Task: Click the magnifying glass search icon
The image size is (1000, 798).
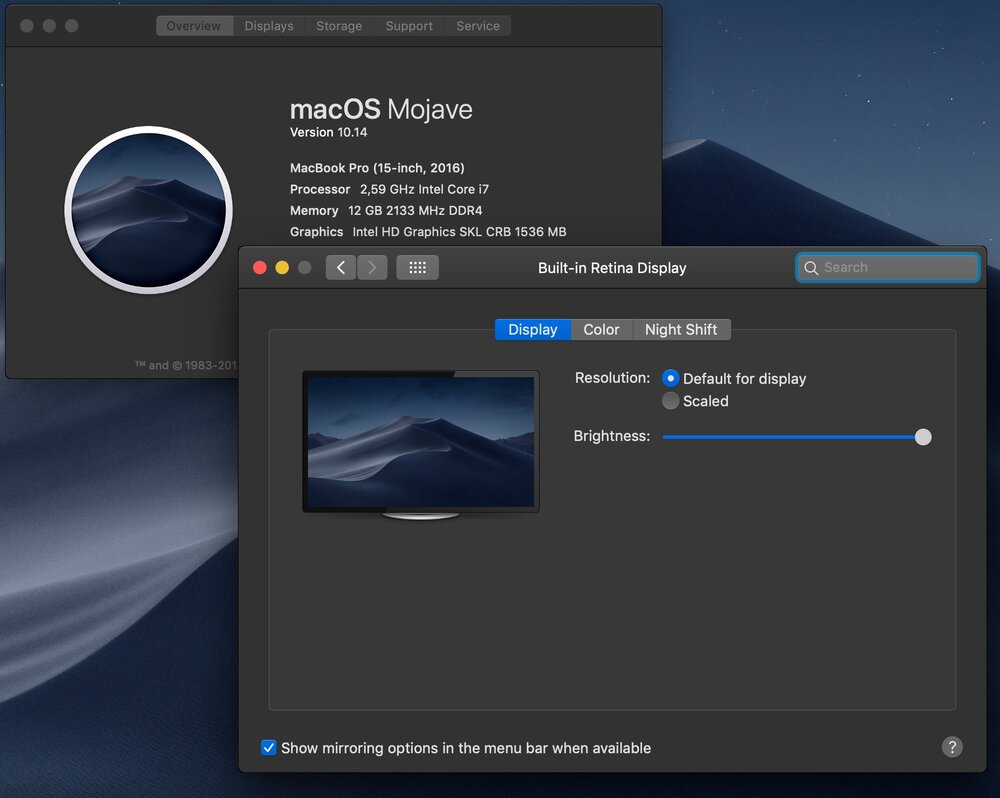Action: (811, 268)
